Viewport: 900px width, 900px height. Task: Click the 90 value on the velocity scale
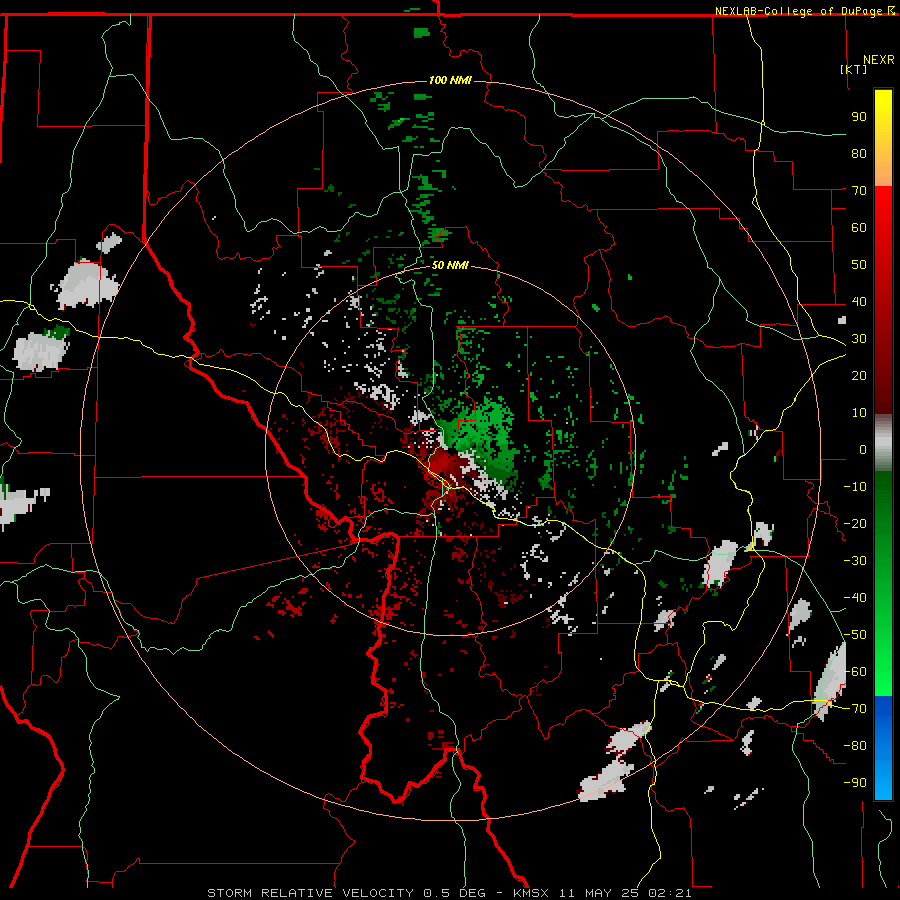coord(859,117)
